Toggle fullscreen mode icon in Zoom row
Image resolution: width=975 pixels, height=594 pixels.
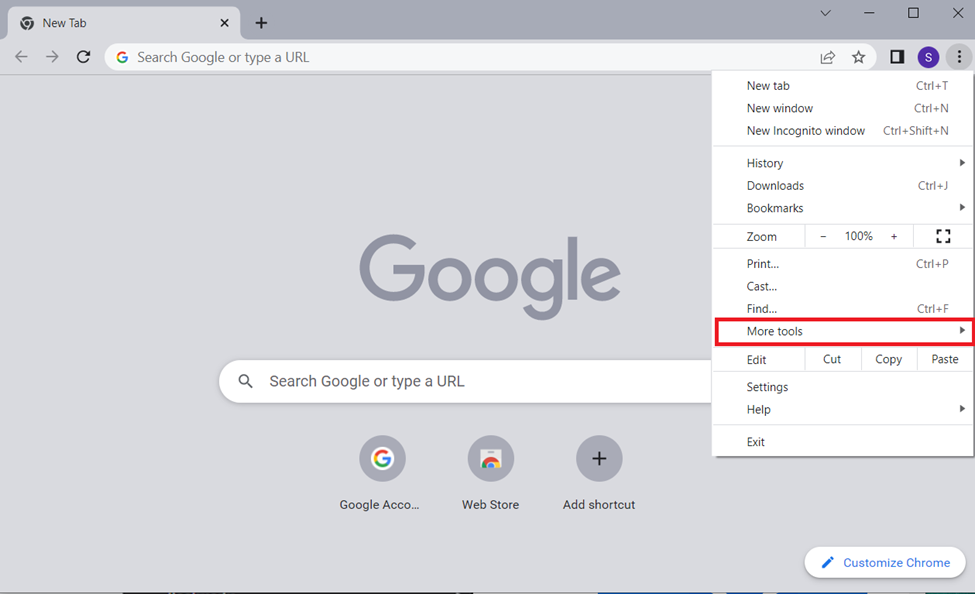click(942, 236)
